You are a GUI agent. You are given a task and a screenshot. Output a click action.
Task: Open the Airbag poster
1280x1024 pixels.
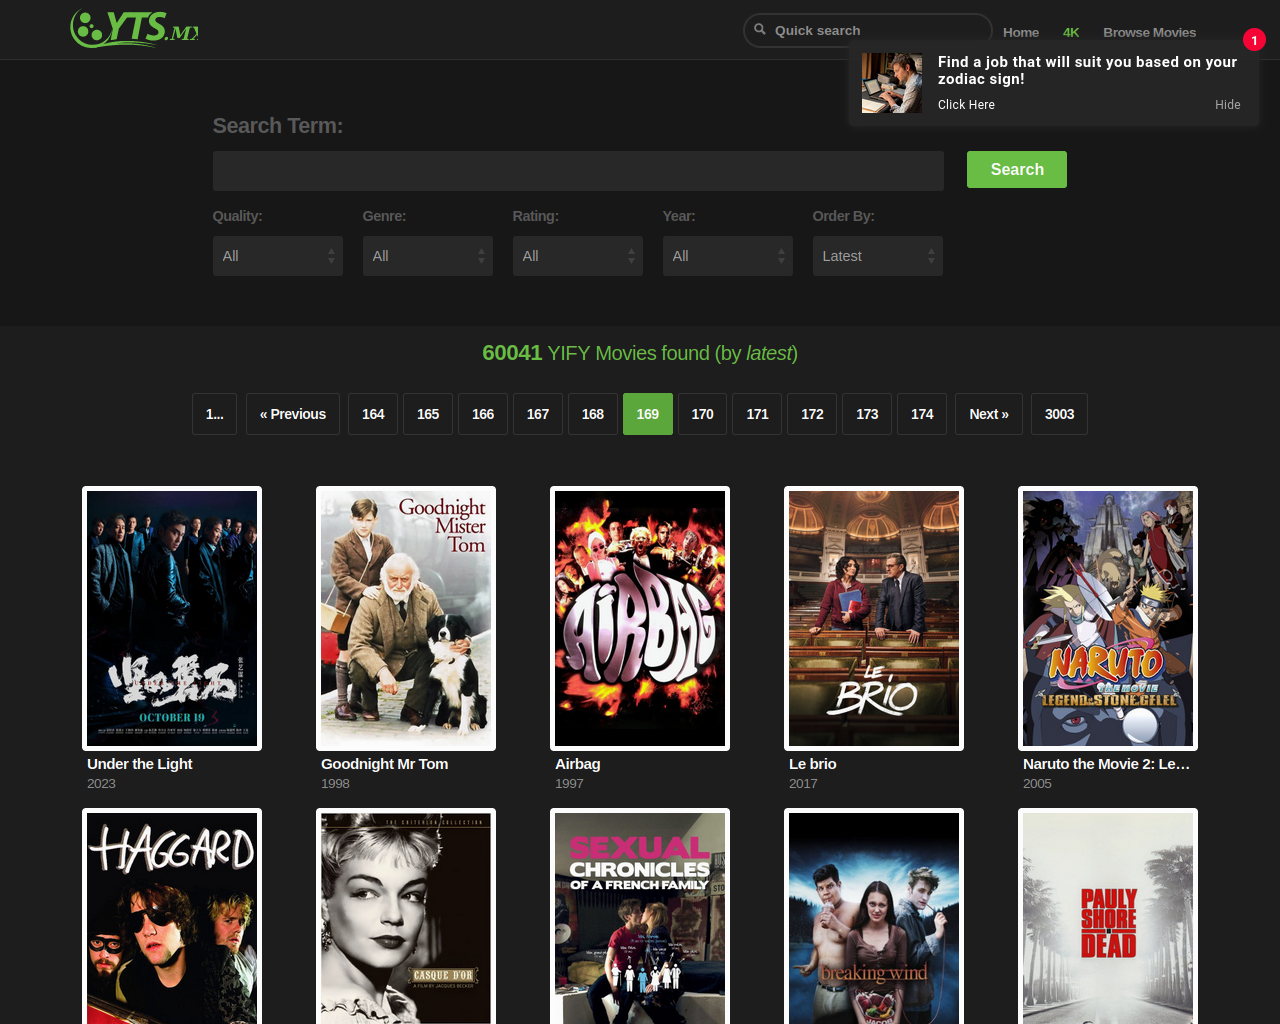pyautogui.click(x=640, y=618)
